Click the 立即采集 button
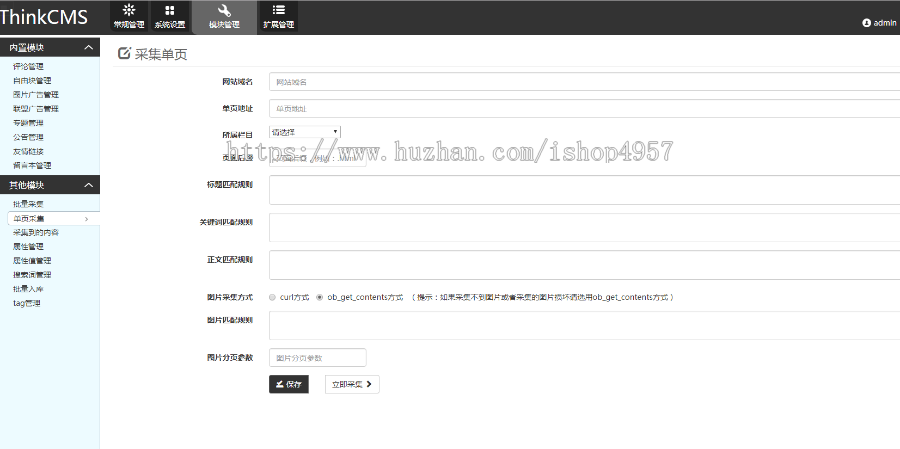This screenshot has height=449, width=900. point(352,384)
